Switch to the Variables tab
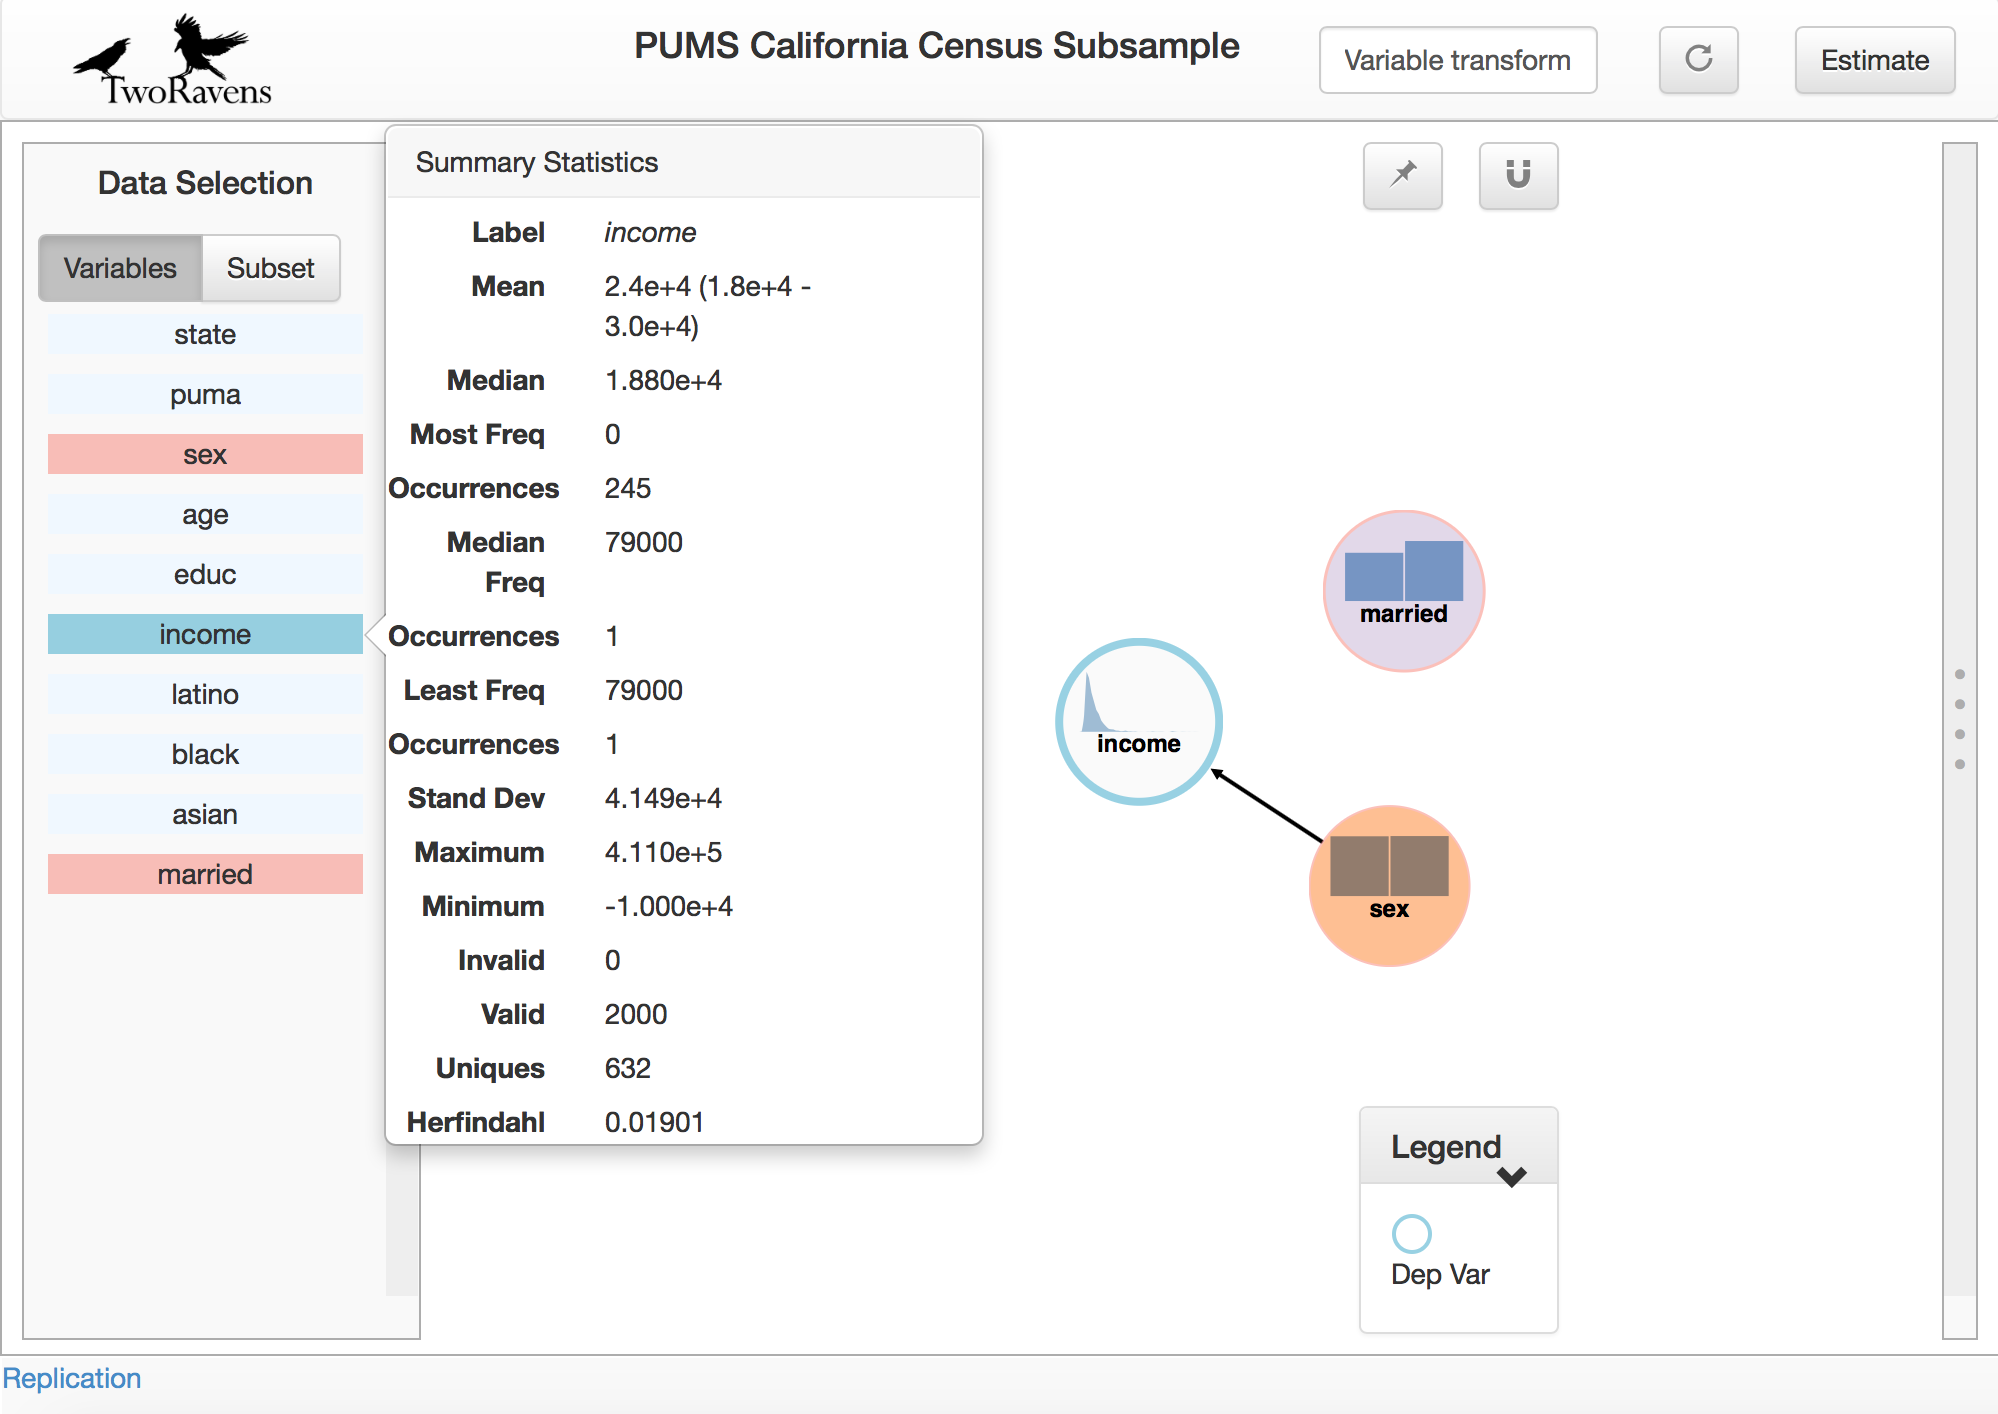This screenshot has width=1998, height=1414. 120,268
